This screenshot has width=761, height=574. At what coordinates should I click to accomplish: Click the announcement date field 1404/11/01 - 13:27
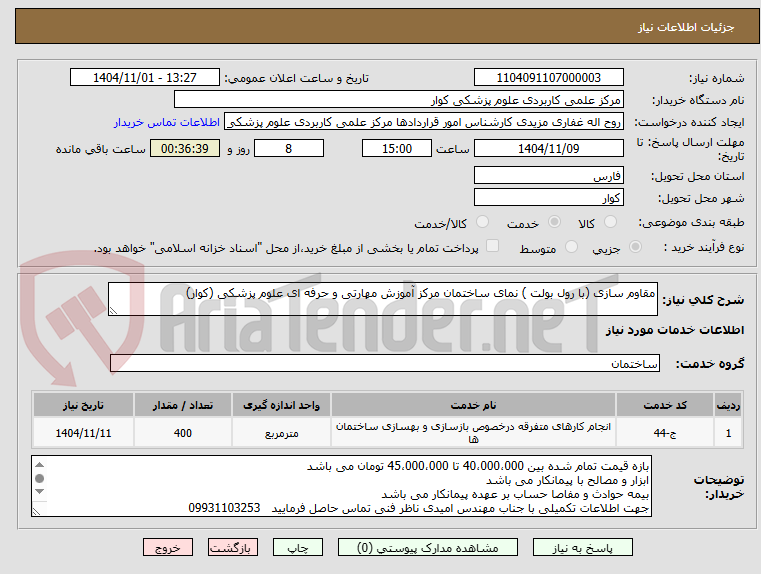coord(145,78)
